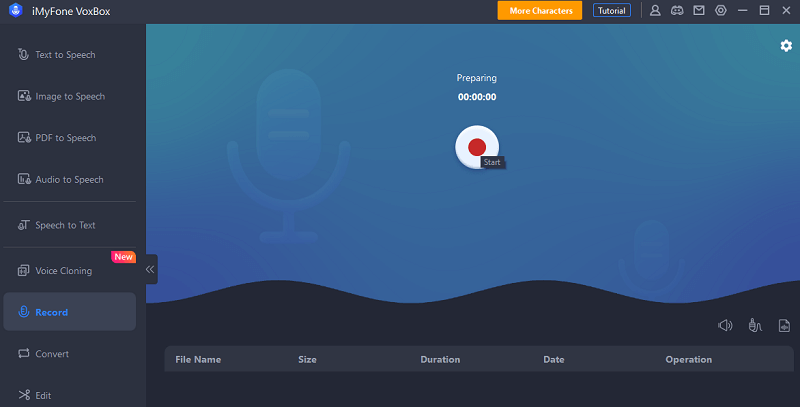Open the Discord community icon
Viewport: 800px width, 407px height.
677,11
